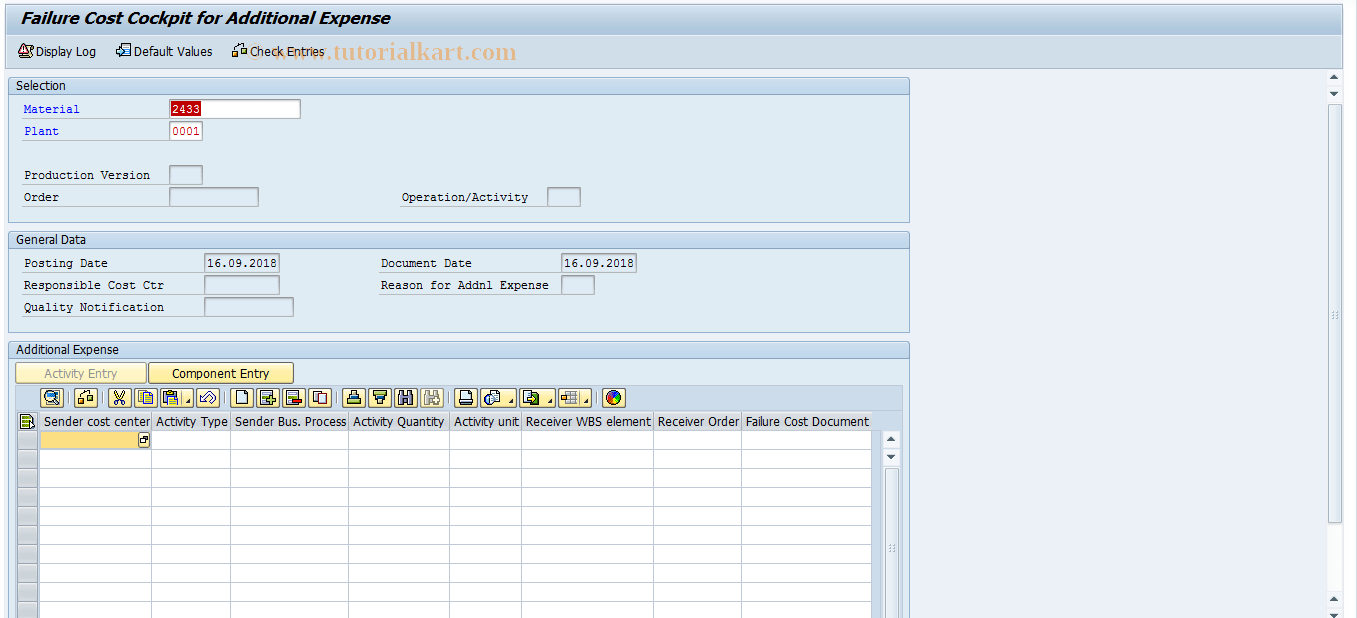Click the colorful graphic display icon
Screen dimensions: 1357x618
coord(613,397)
